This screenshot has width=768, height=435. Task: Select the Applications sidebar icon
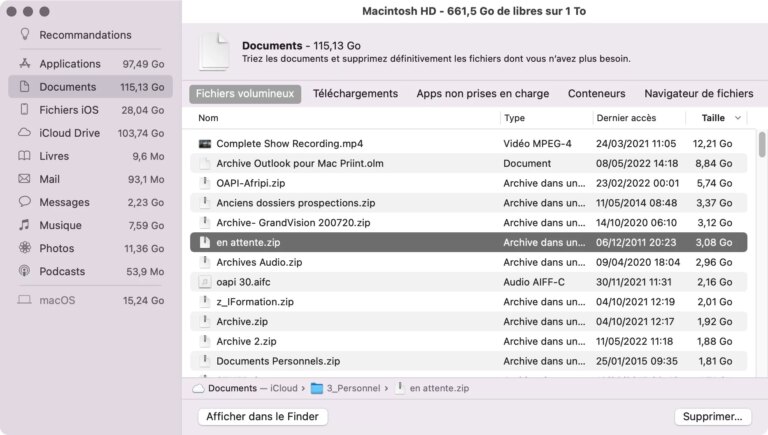click(24, 64)
